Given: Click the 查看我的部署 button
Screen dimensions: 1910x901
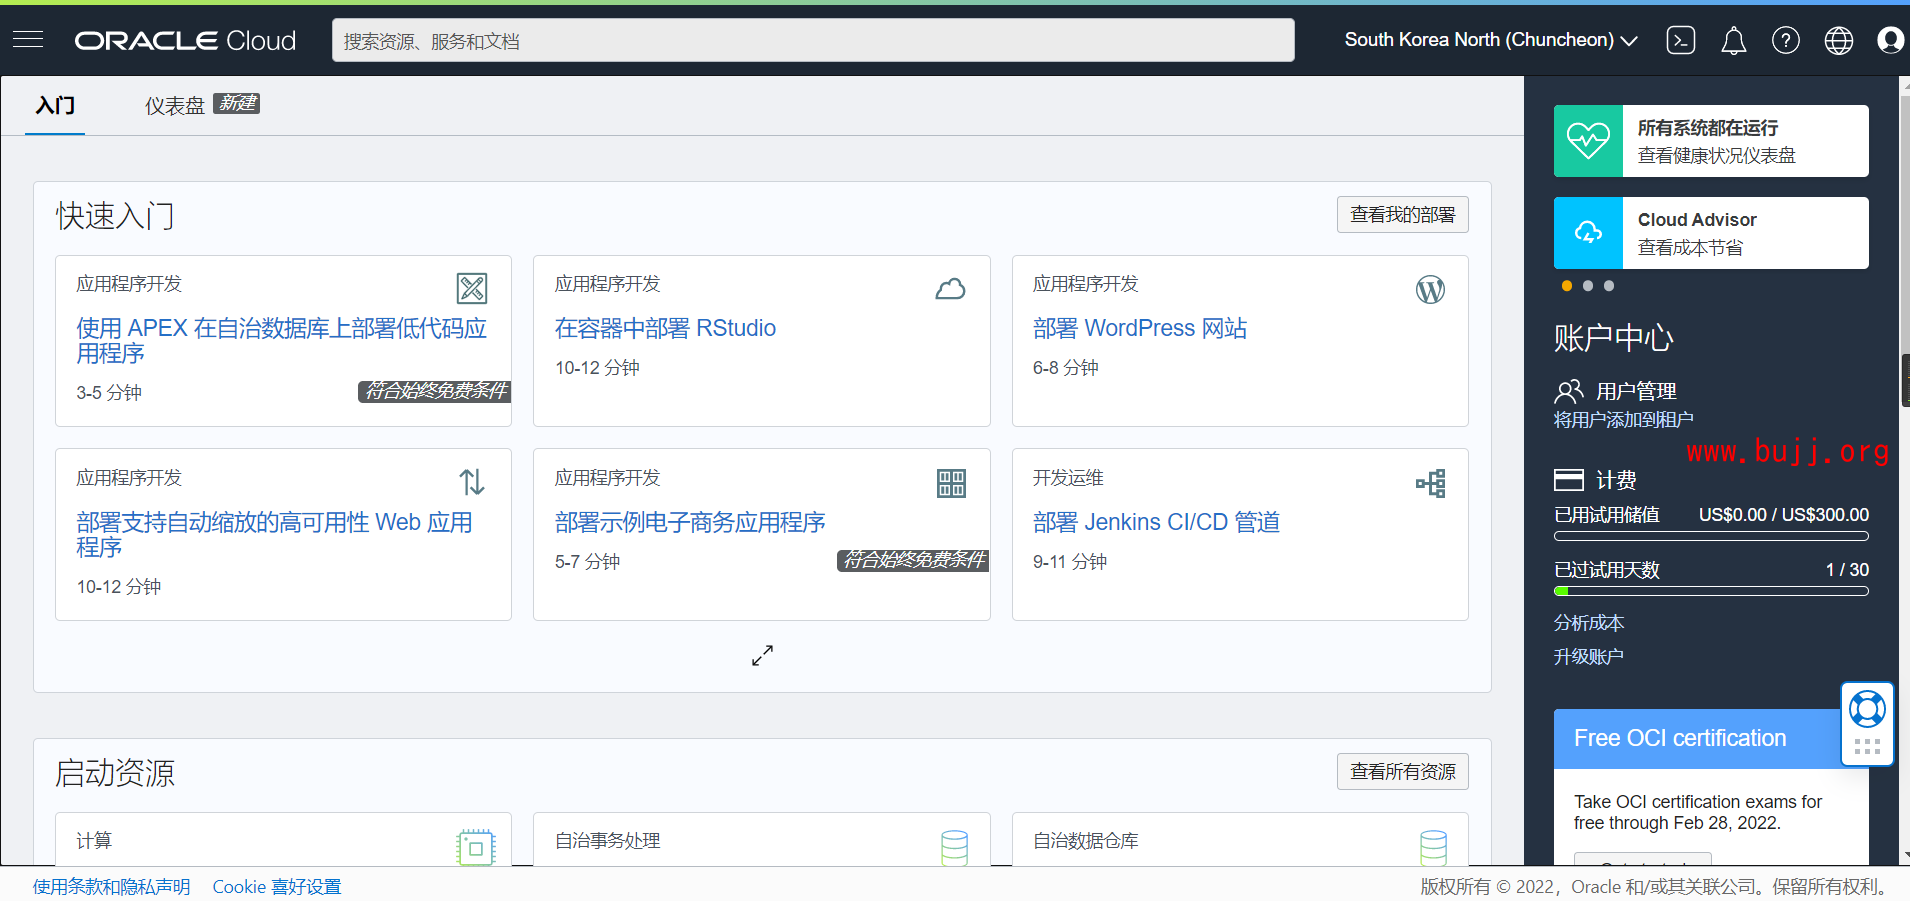Looking at the screenshot, I should point(1402,215).
